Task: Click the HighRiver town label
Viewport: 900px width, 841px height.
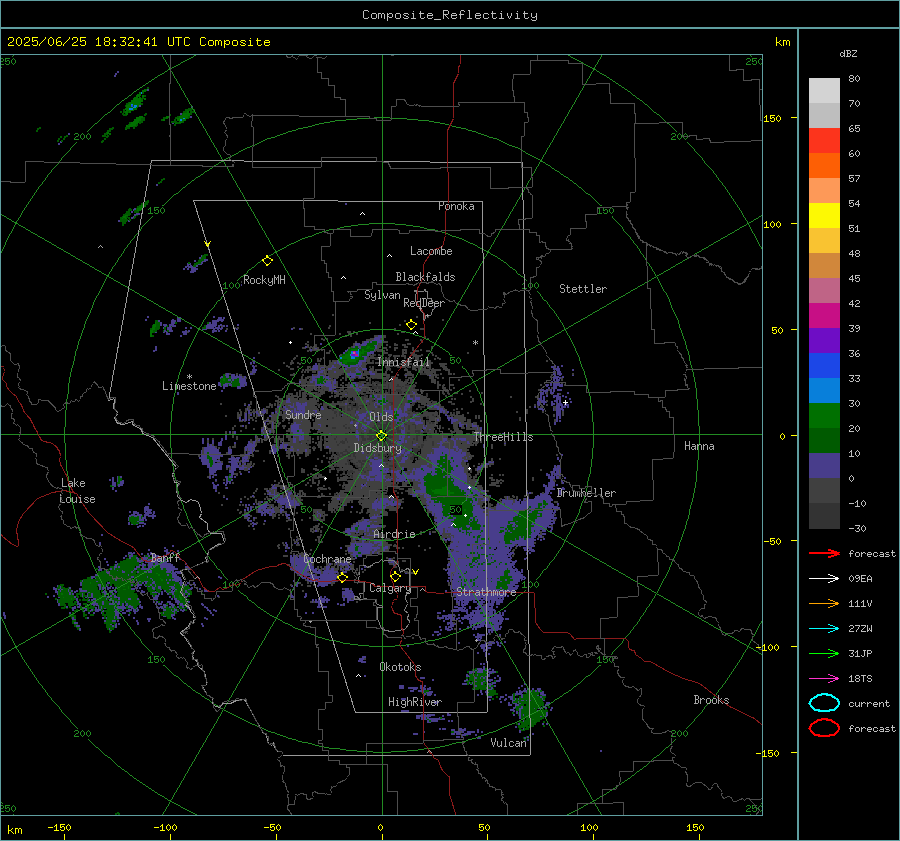Action: click(415, 702)
